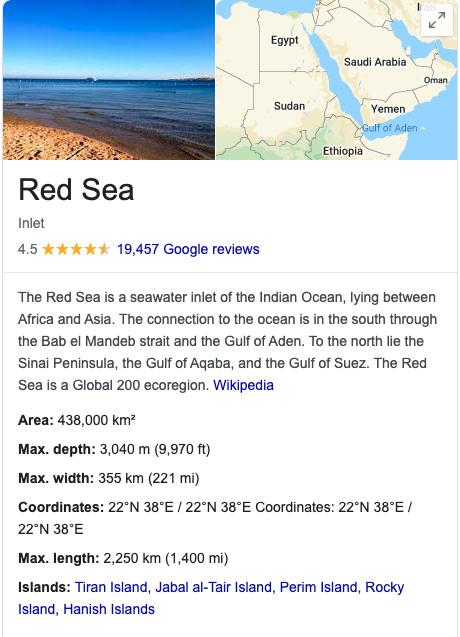Open the Perim Island link

(x=319, y=587)
